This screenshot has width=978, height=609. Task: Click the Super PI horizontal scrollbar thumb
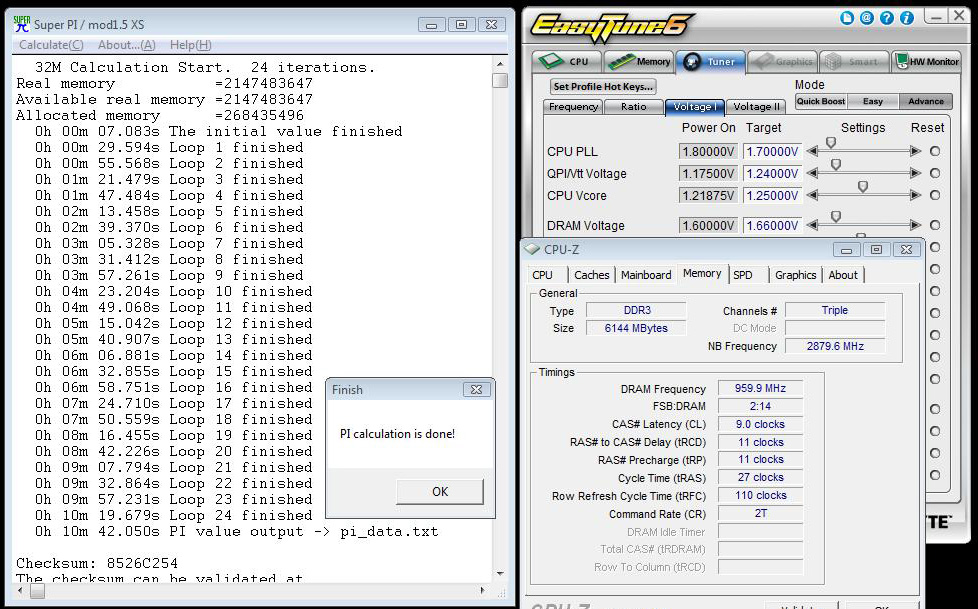coord(37,590)
